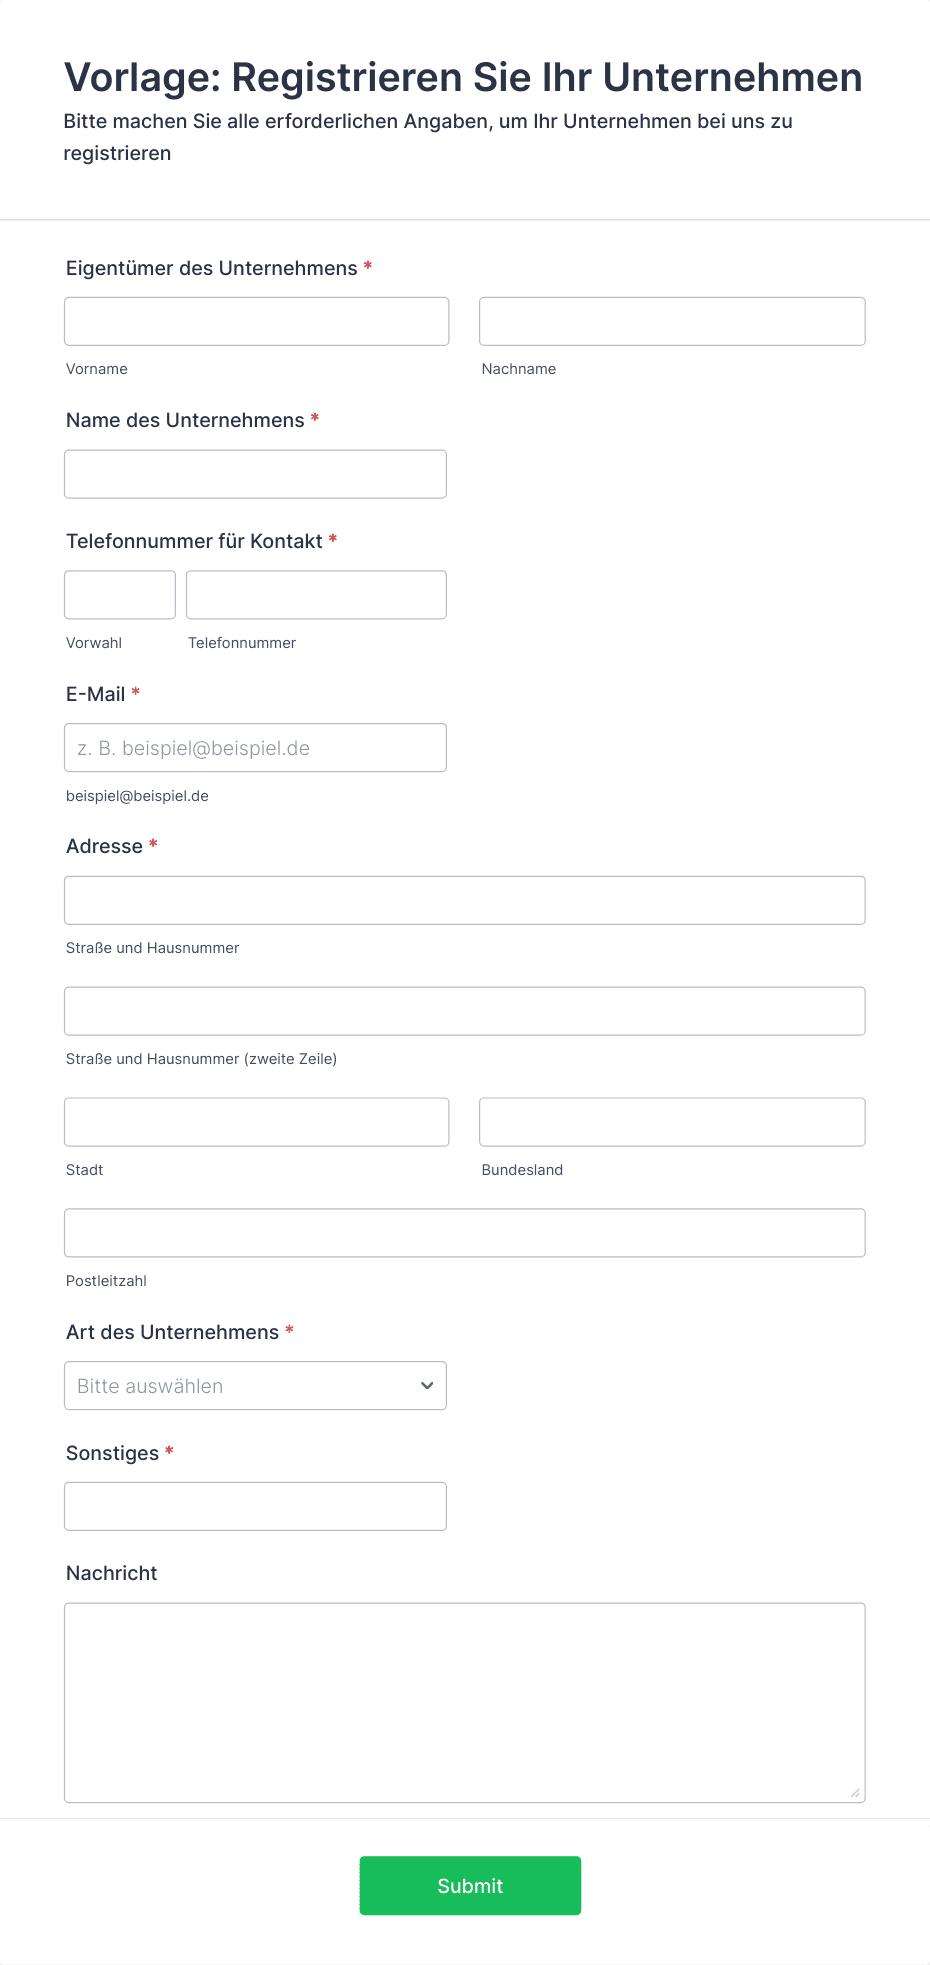Viewport: 930px width, 1965px height.
Task: Click inside the Nachricht textarea
Action: (x=465, y=1703)
